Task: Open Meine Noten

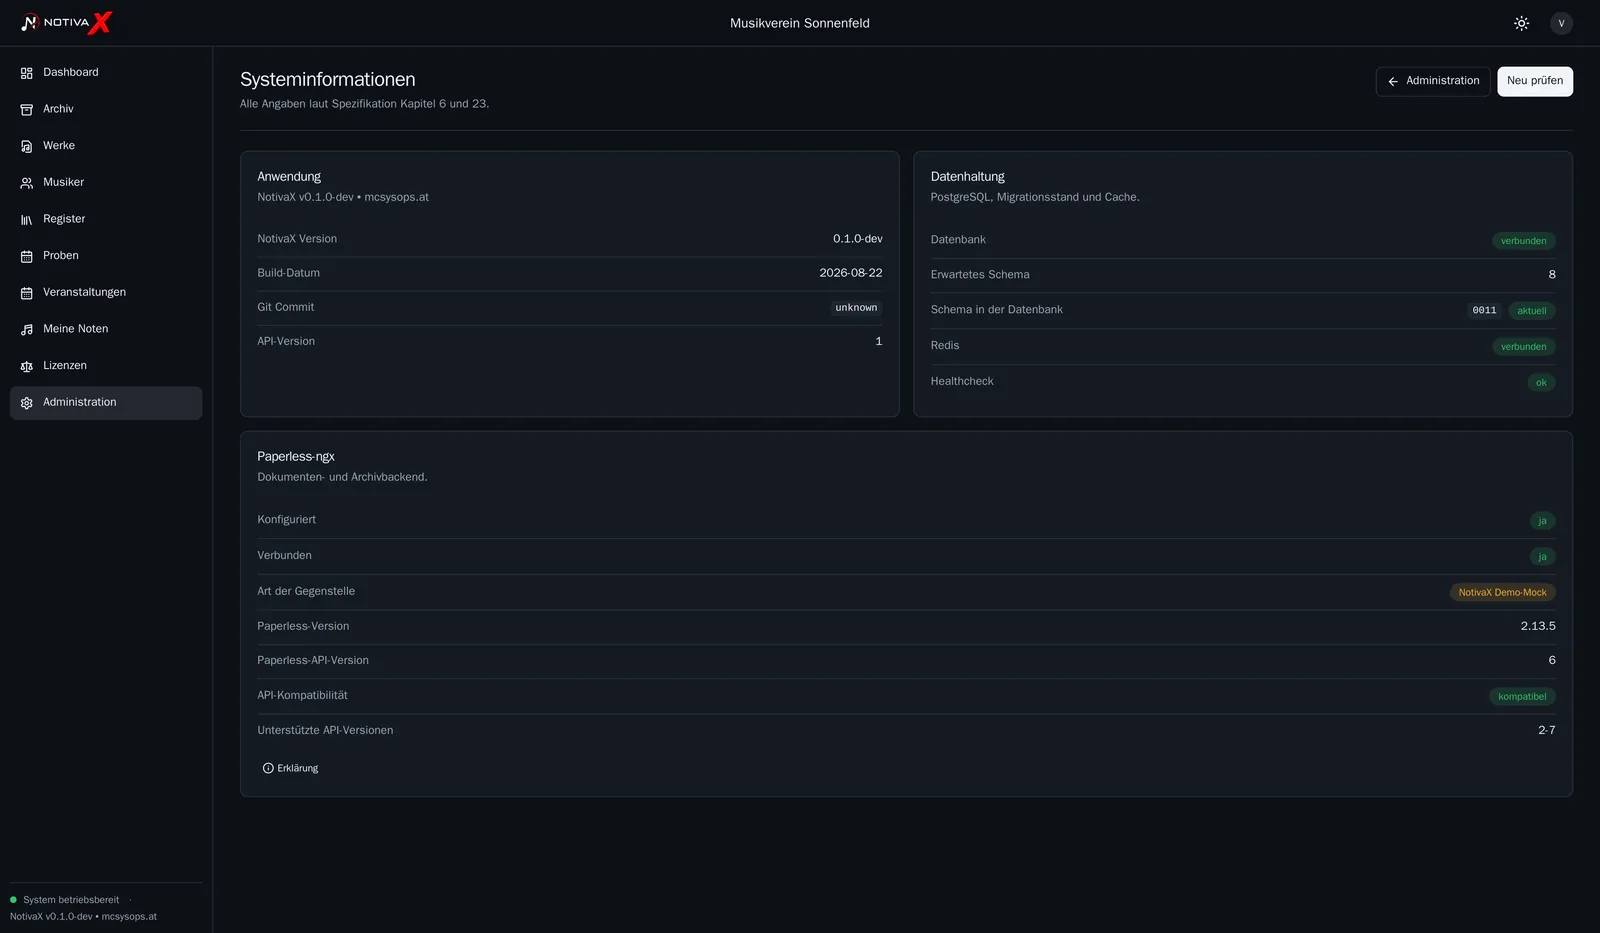Action: click(x=106, y=329)
